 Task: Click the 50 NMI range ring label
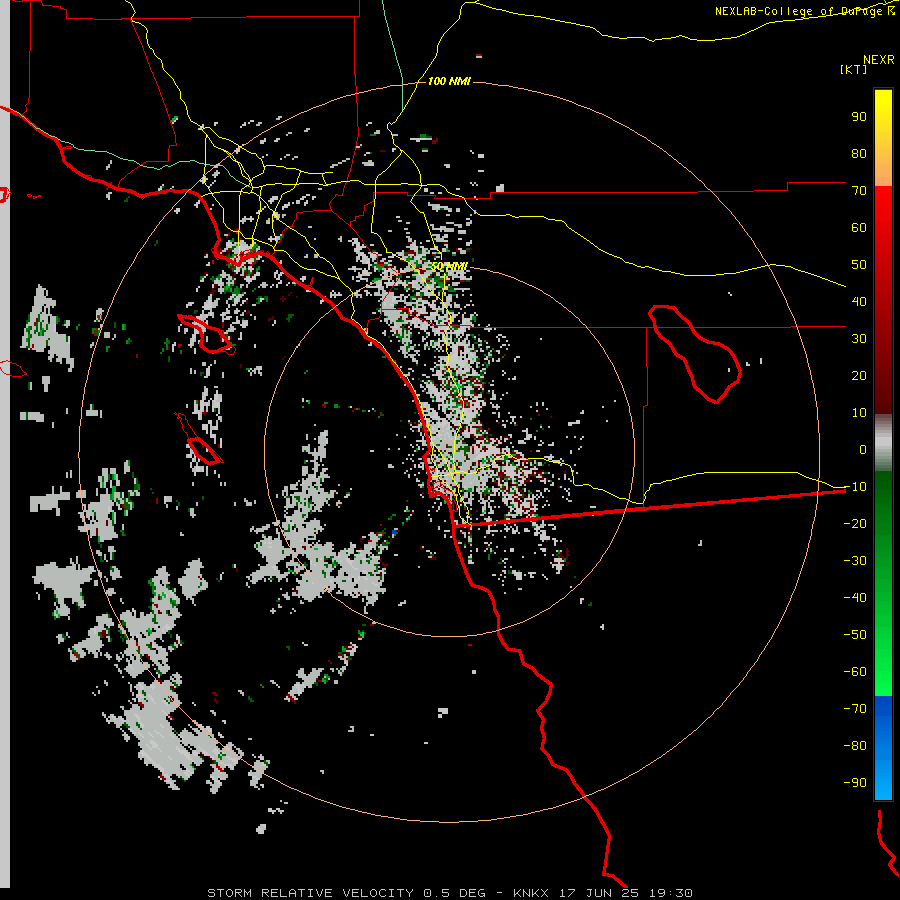pos(449,266)
